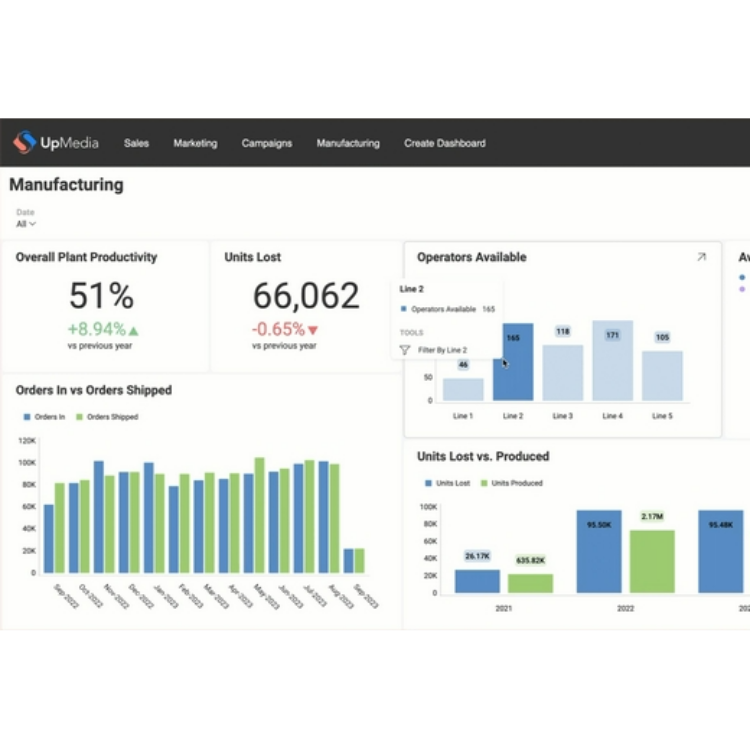Maximize the Operators Available chart with arrow icon
Viewport: 750px width, 750px height.
click(x=701, y=257)
